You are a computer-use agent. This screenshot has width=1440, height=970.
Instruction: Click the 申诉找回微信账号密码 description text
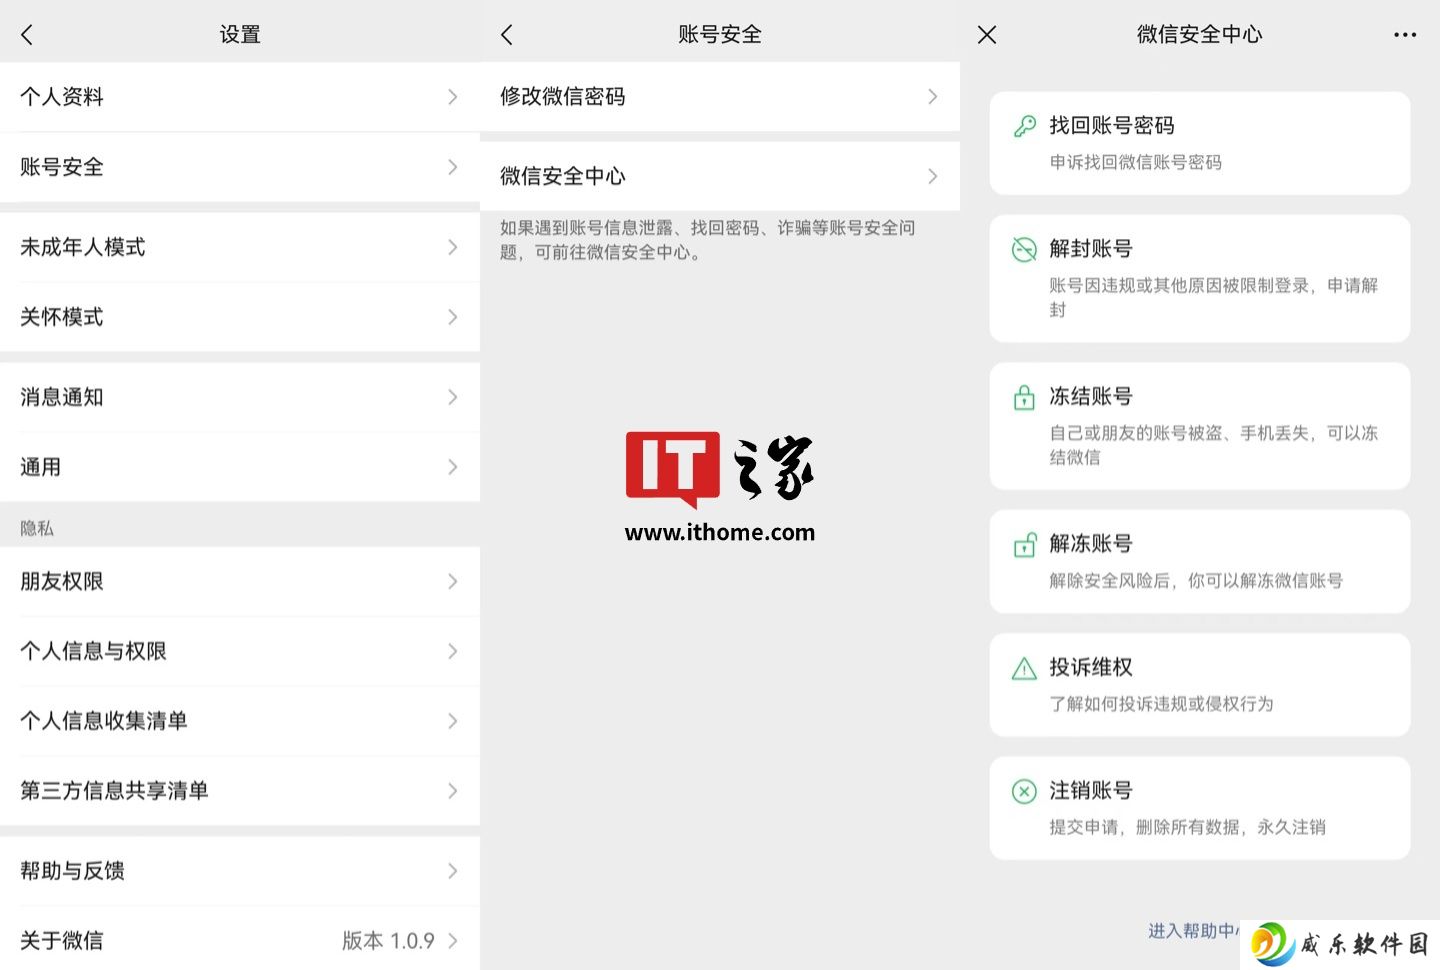[x=1135, y=162]
